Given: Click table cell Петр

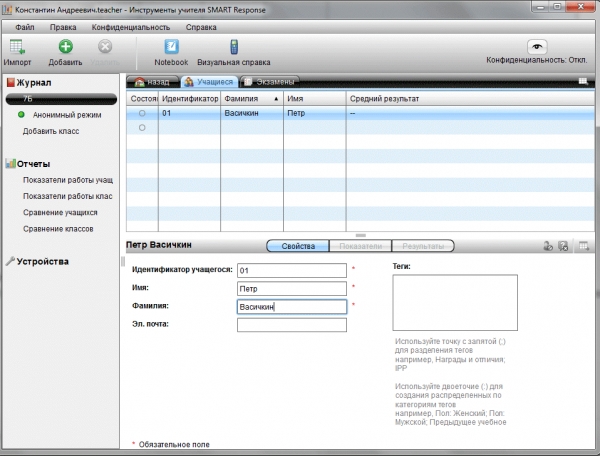Looking at the screenshot, I should 315,113.
